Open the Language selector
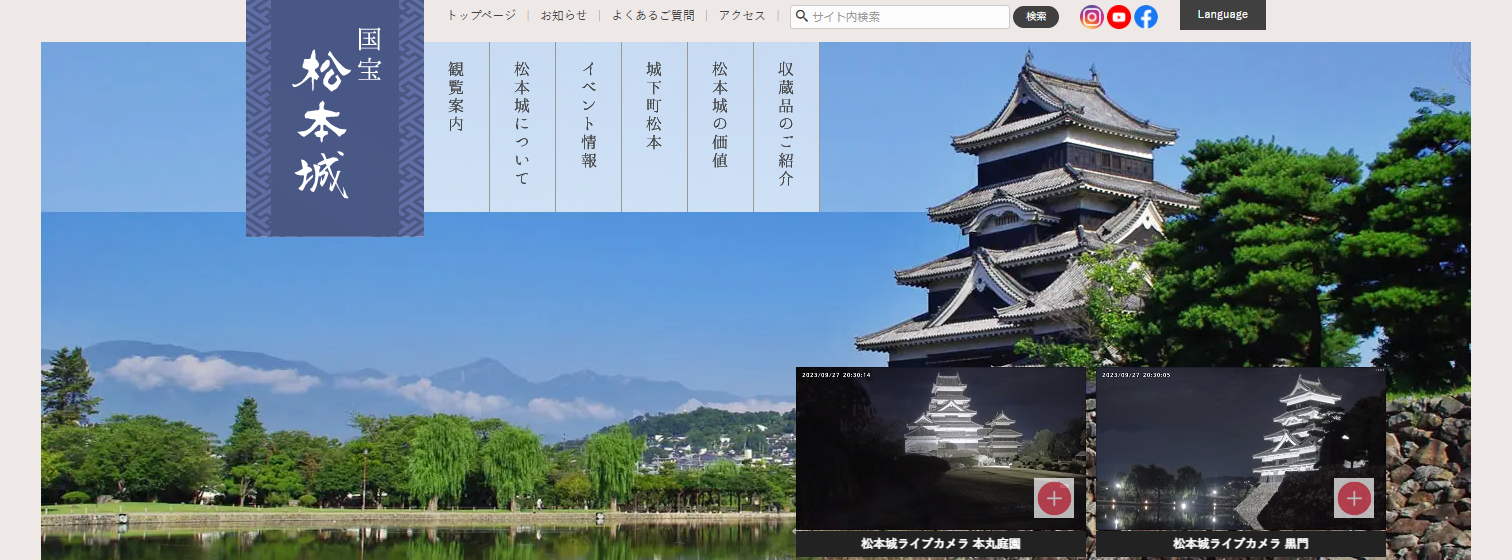This screenshot has height=560, width=1512. coord(1222,15)
